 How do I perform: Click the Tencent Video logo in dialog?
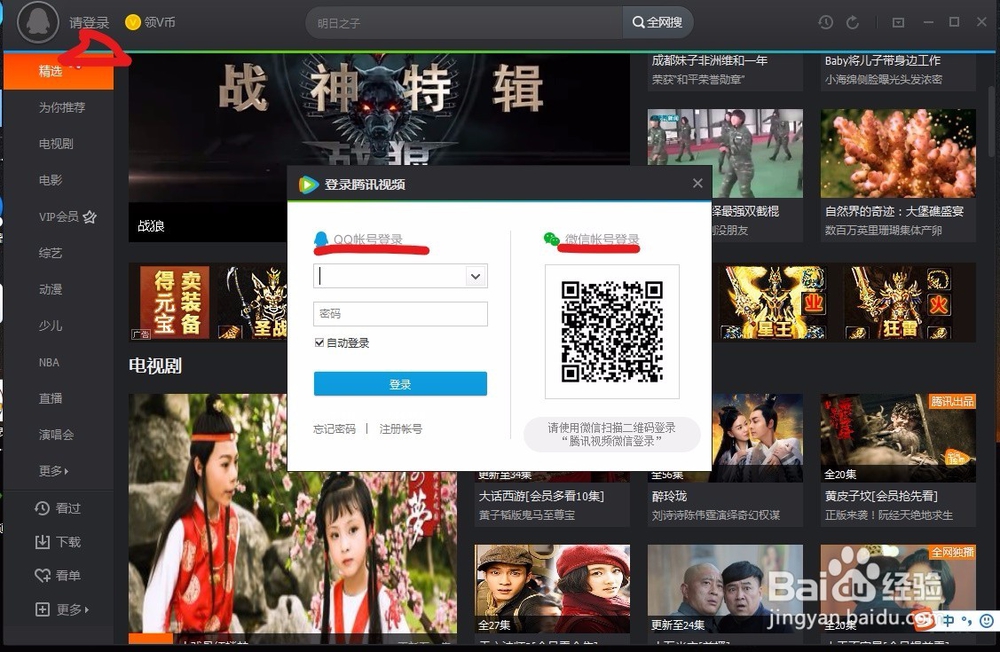[309, 184]
